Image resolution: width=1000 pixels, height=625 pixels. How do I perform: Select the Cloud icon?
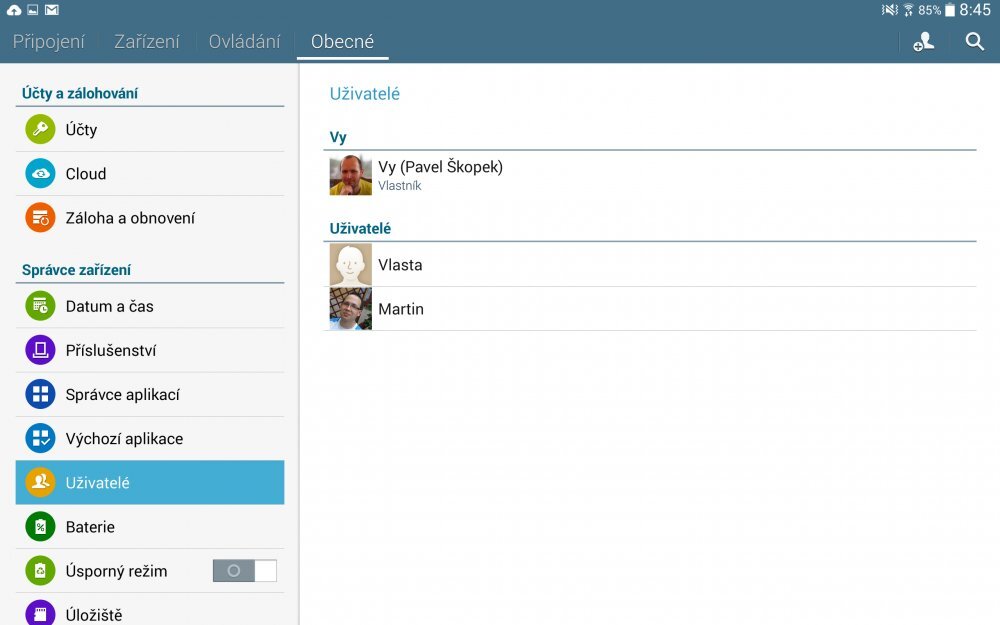(40, 174)
